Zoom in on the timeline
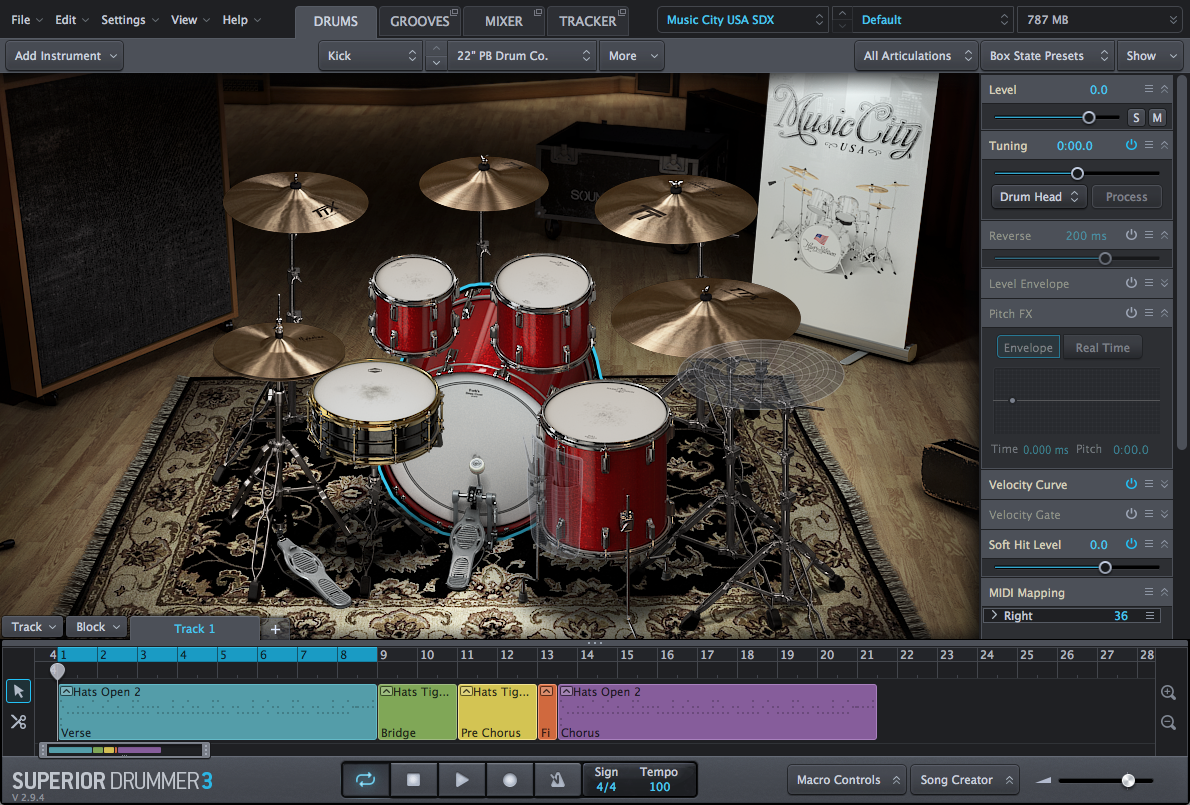This screenshot has width=1190, height=805. 1168,693
